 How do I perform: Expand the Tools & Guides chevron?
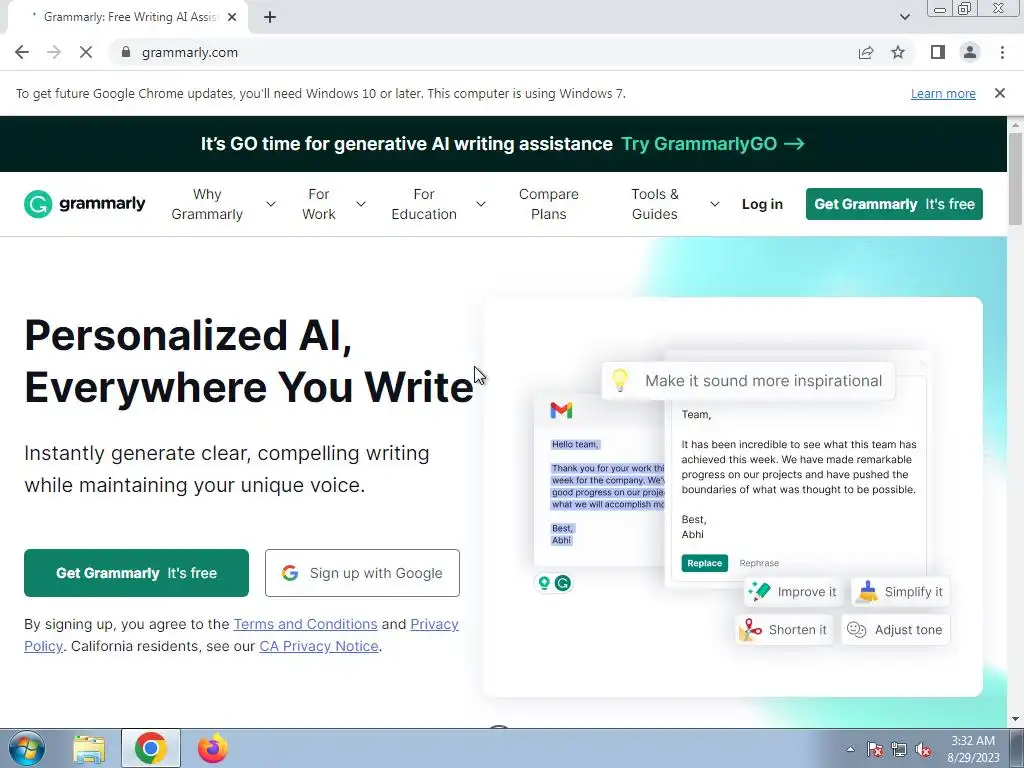click(x=714, y=204)
